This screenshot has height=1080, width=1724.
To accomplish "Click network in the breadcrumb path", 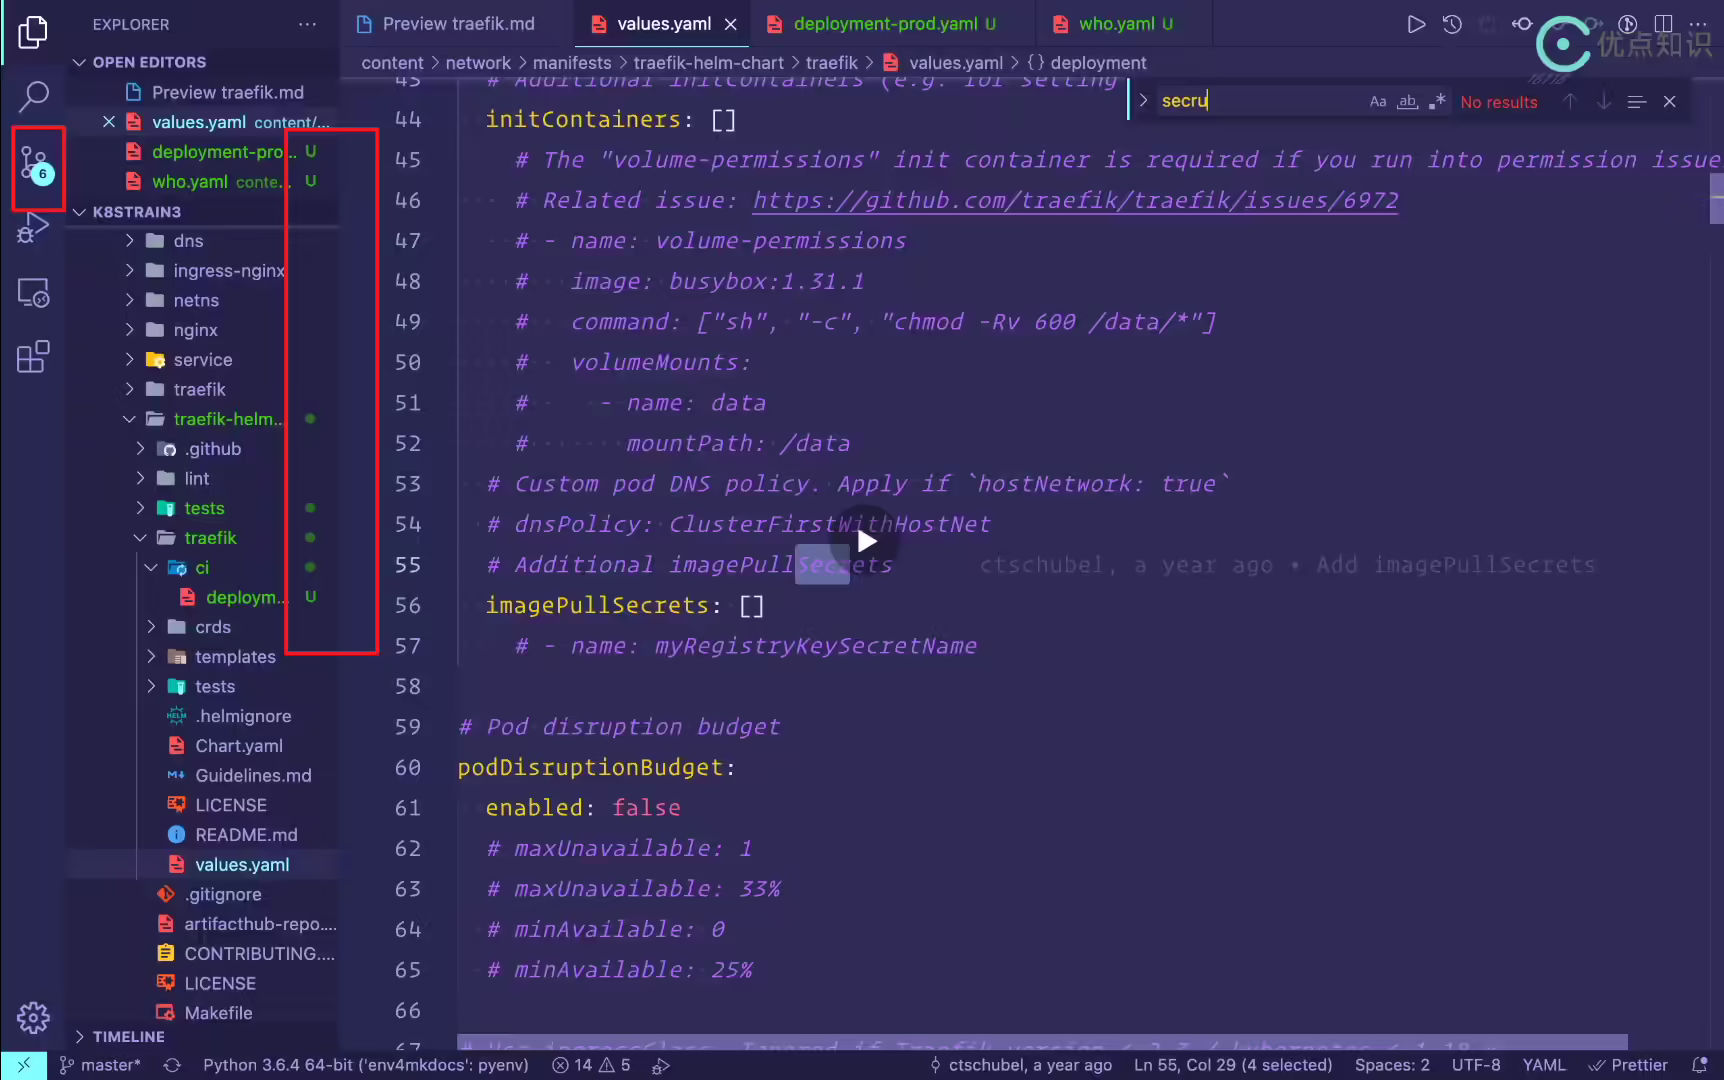I will (x=478, y=63).
